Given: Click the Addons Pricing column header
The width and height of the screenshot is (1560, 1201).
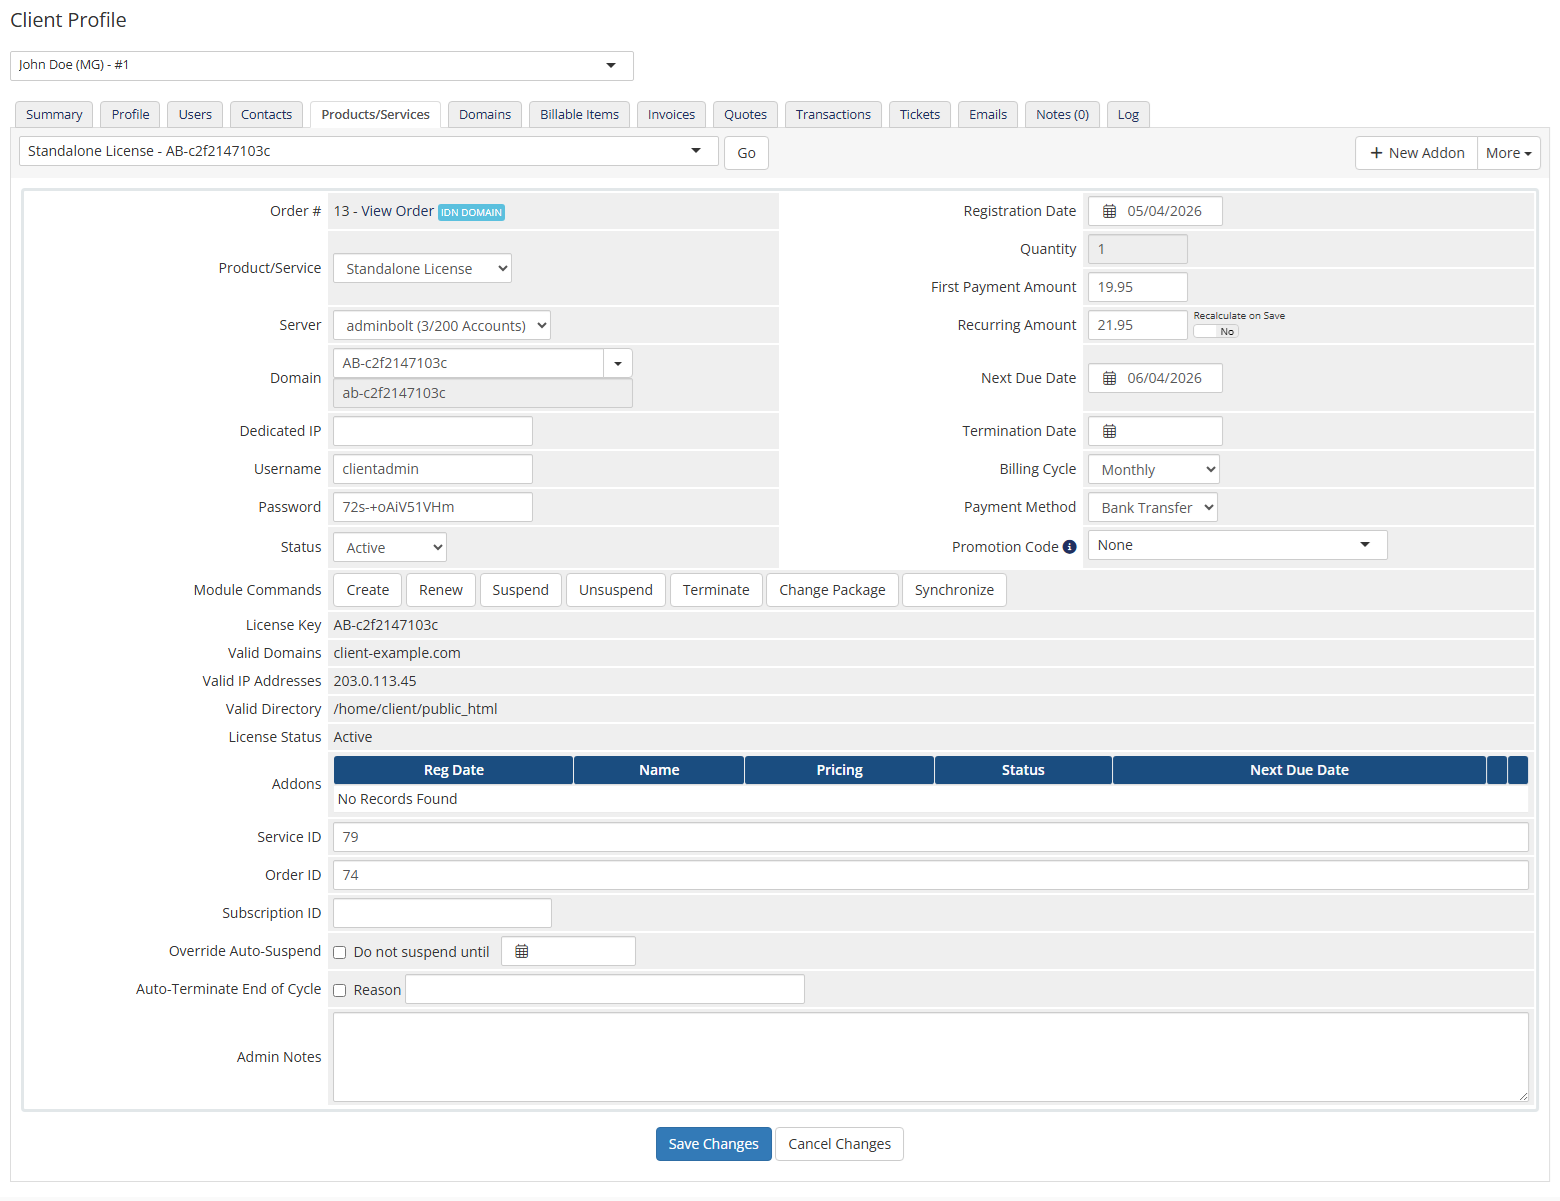Looking at the screenshot, I should pos(840,770).
